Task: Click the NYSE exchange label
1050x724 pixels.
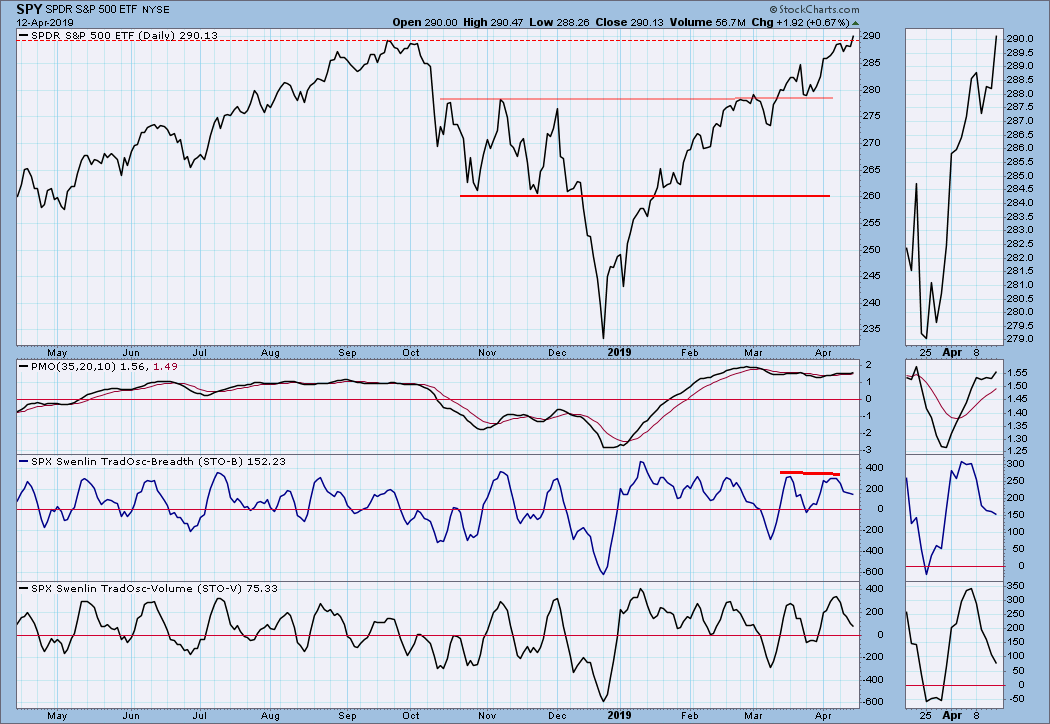Action: click(x=155, y=10)
